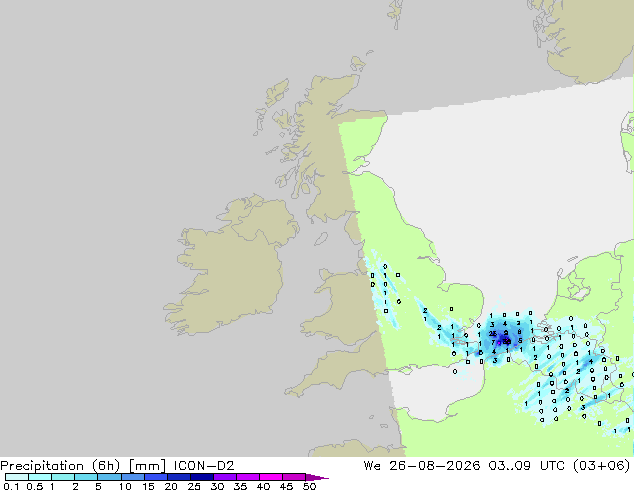
Task: Click the 15–20 mm blue legend swatch
Action: pos(156,477)
